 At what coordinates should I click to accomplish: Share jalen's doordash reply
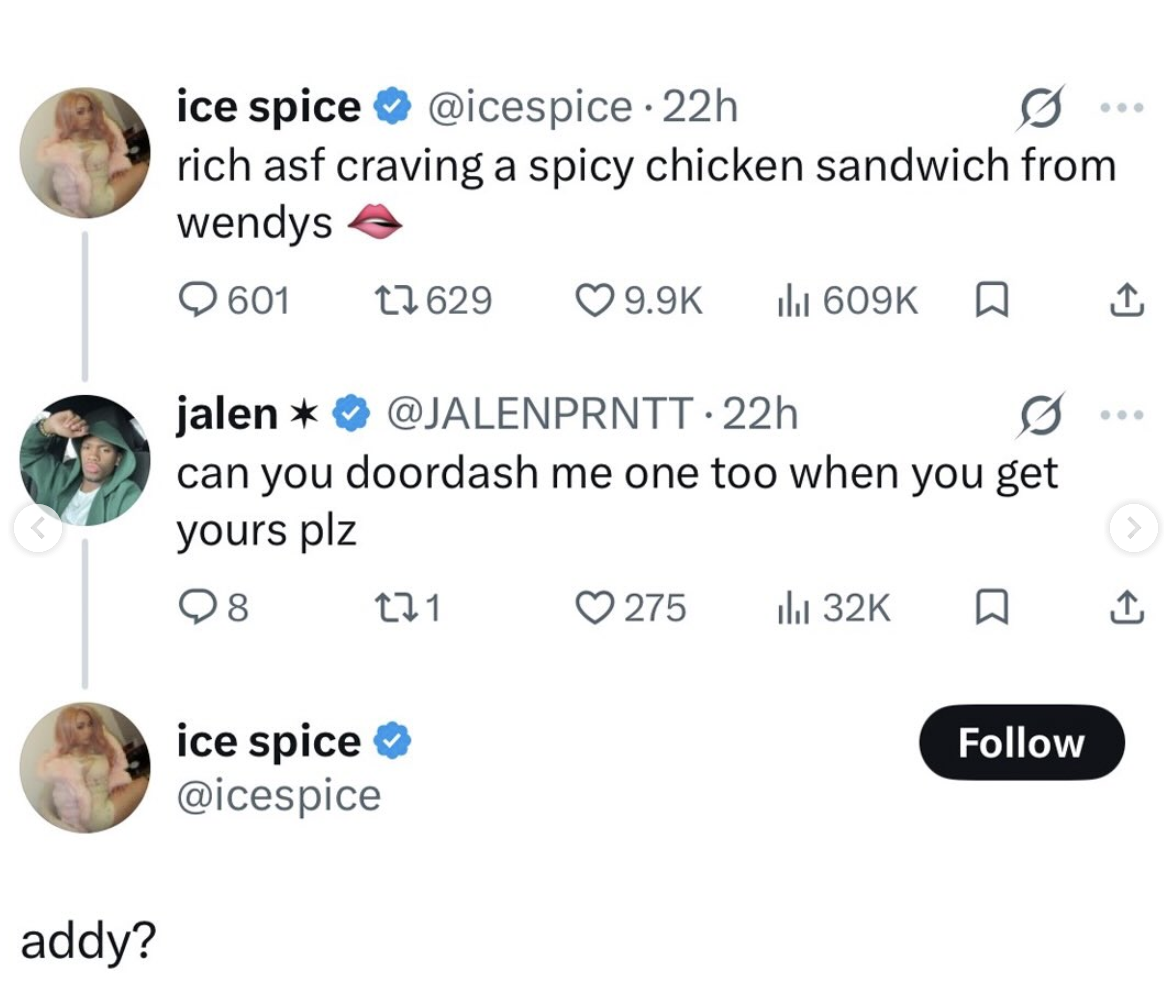[x=1126, y=607]
